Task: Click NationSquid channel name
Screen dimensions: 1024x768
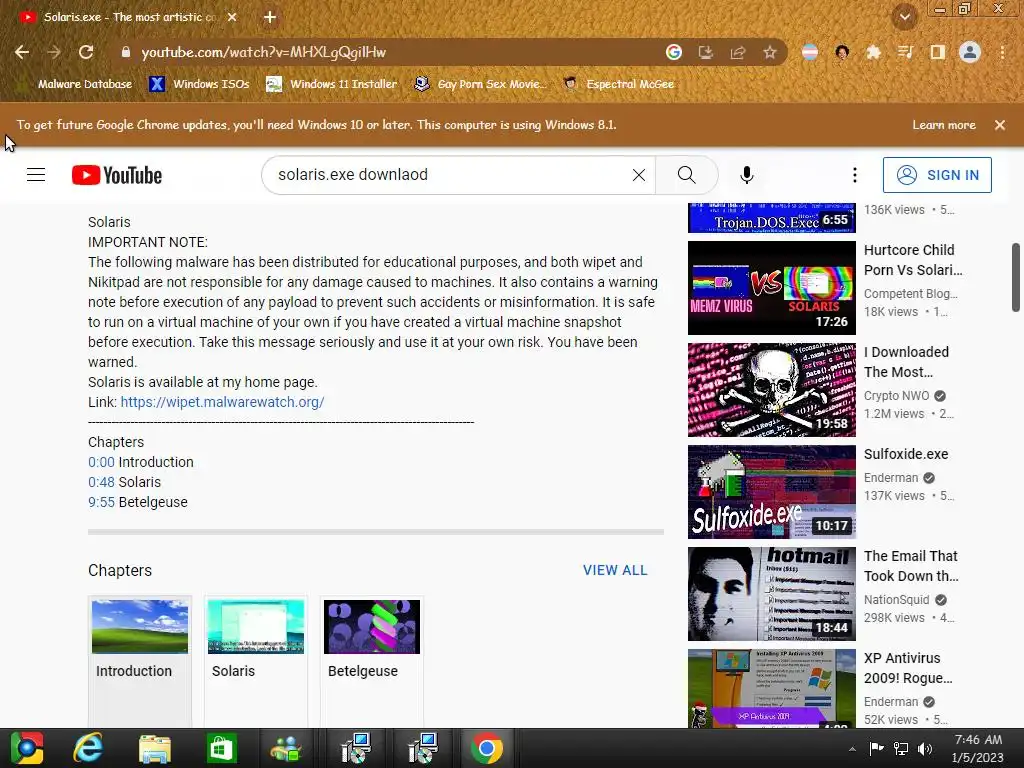Action: (x=897, y=600)
